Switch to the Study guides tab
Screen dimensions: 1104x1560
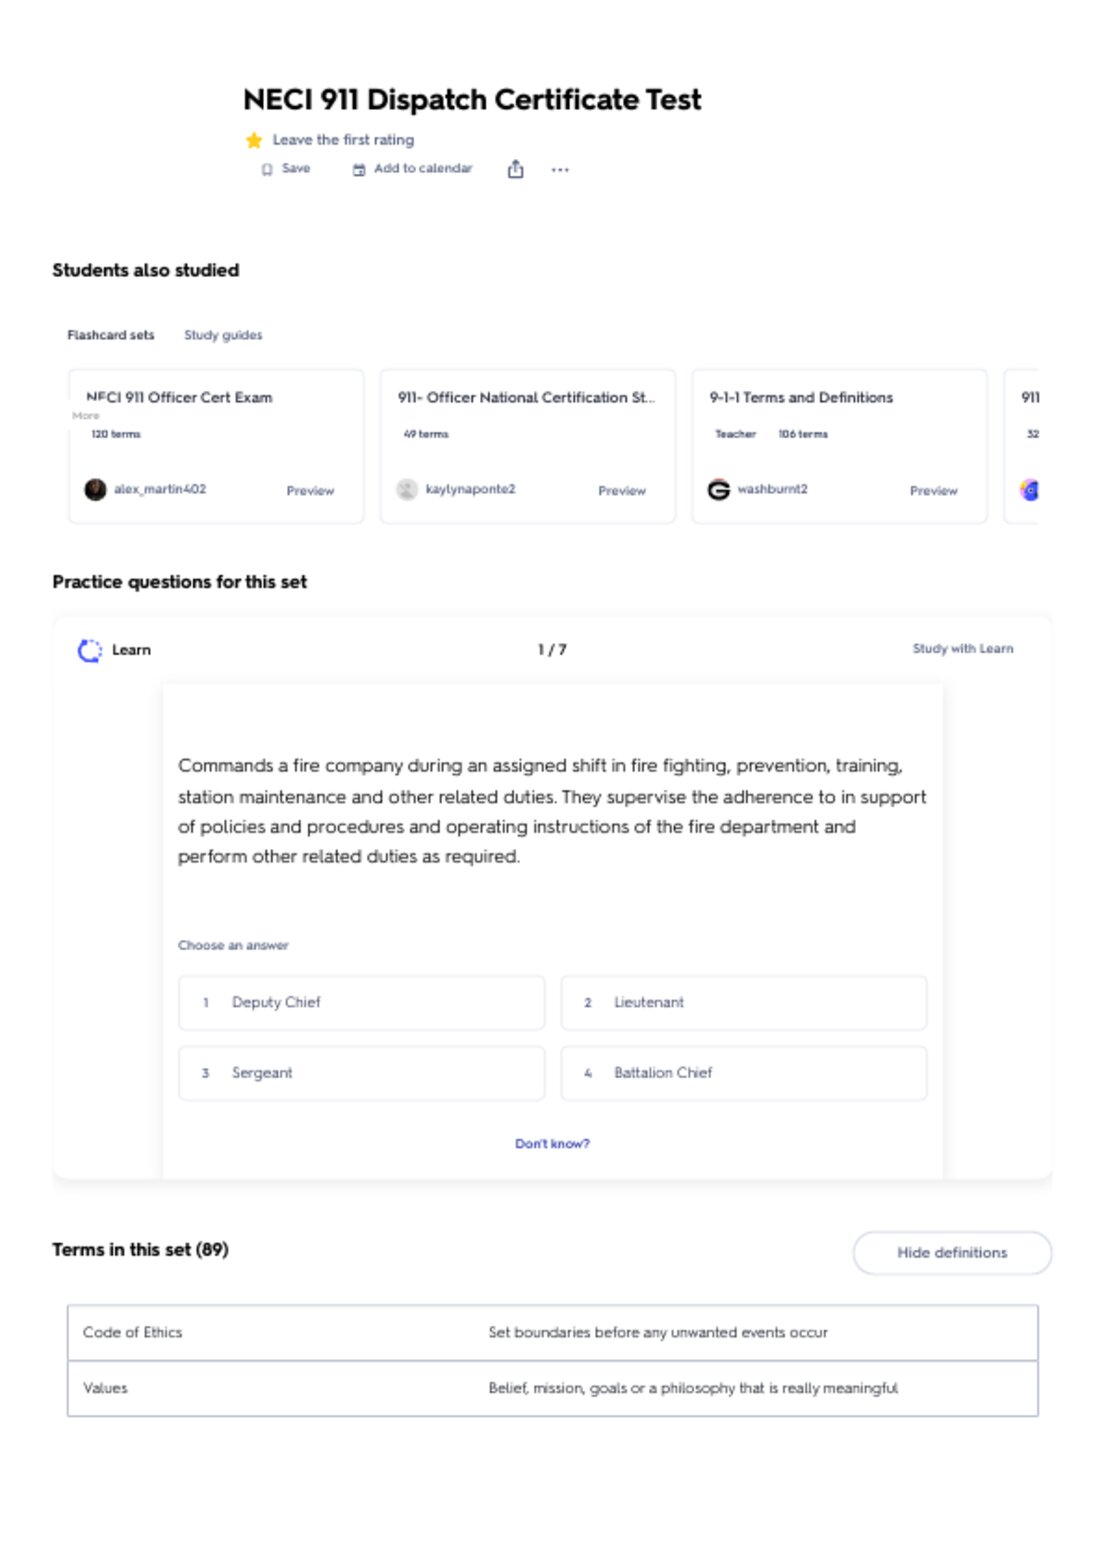(223, 335)
